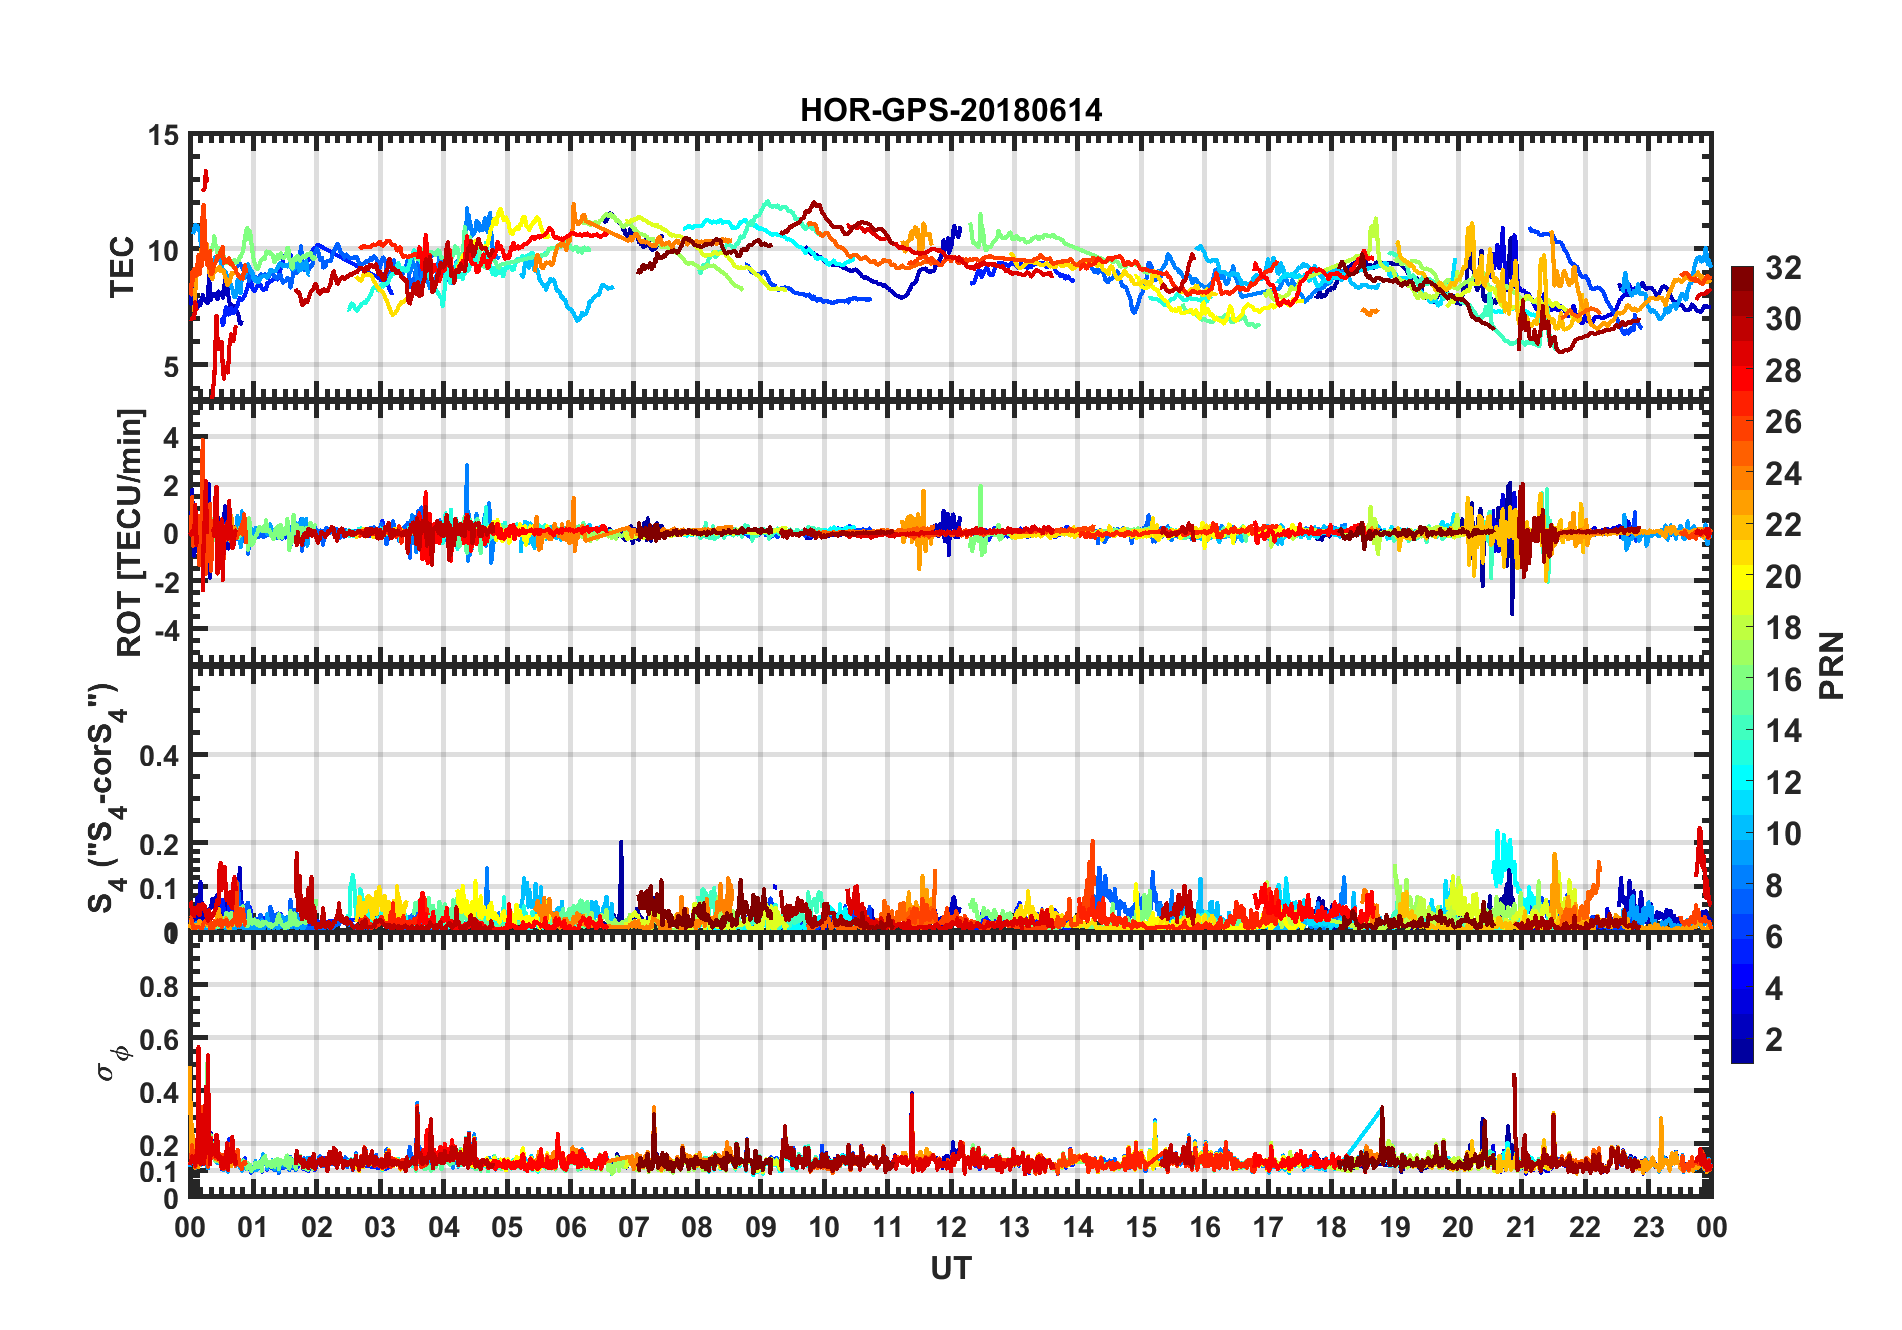1902x1330 pixels.
Task: Click colorbar tick label 6
Action: [x=1774, y=937]
